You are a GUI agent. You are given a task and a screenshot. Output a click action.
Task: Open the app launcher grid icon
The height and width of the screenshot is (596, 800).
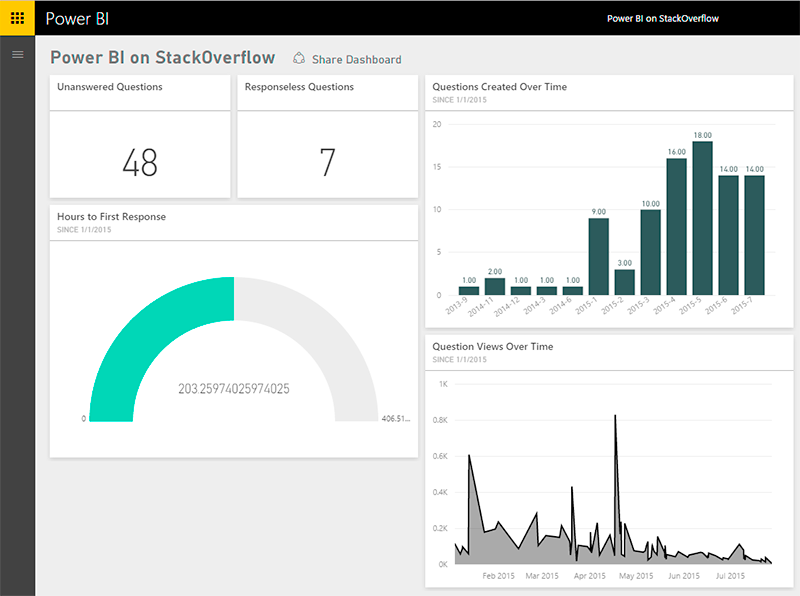17,18
